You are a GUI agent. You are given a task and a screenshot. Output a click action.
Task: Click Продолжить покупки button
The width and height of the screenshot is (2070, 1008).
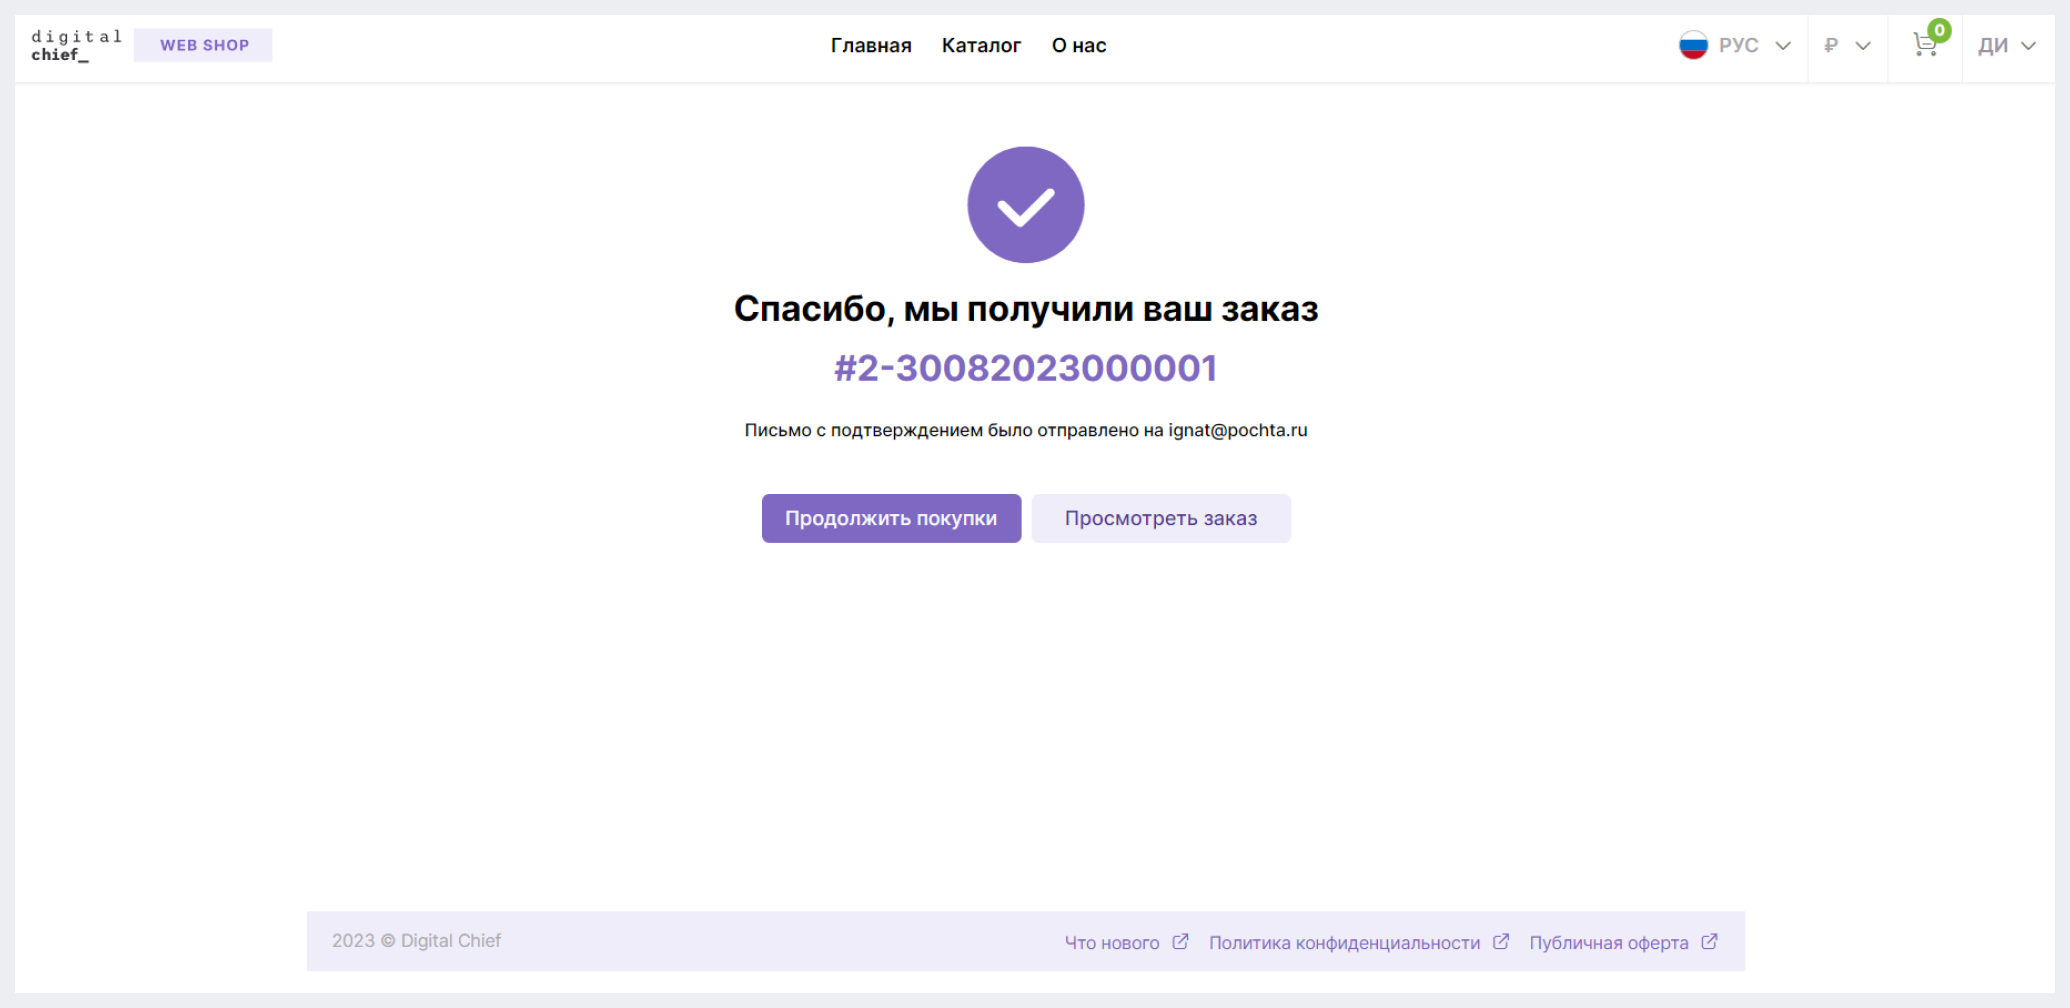(891, 518)
